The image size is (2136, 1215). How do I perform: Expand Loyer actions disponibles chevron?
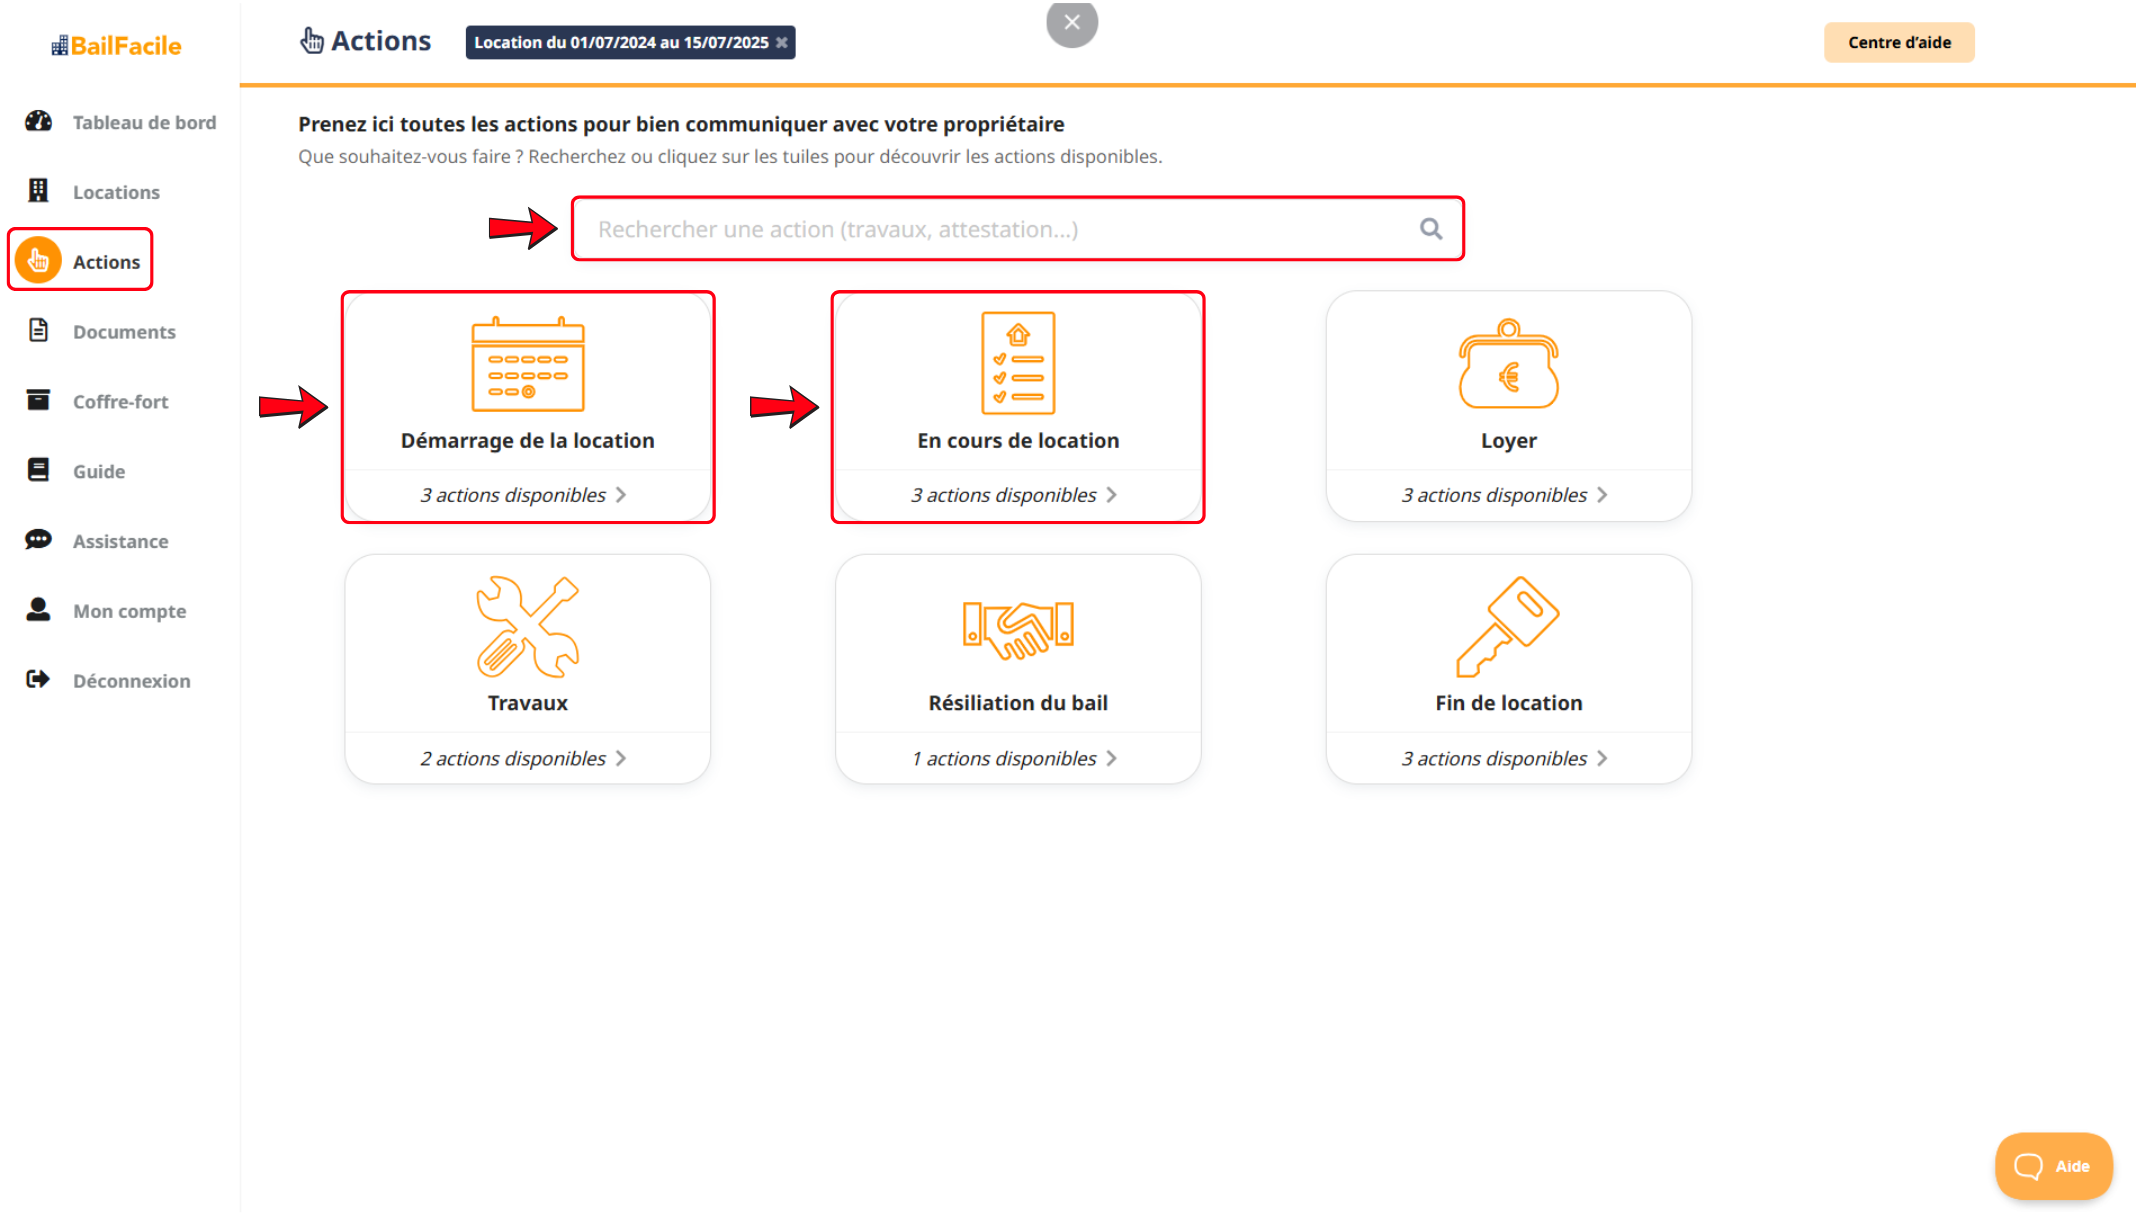[1602, 495]
